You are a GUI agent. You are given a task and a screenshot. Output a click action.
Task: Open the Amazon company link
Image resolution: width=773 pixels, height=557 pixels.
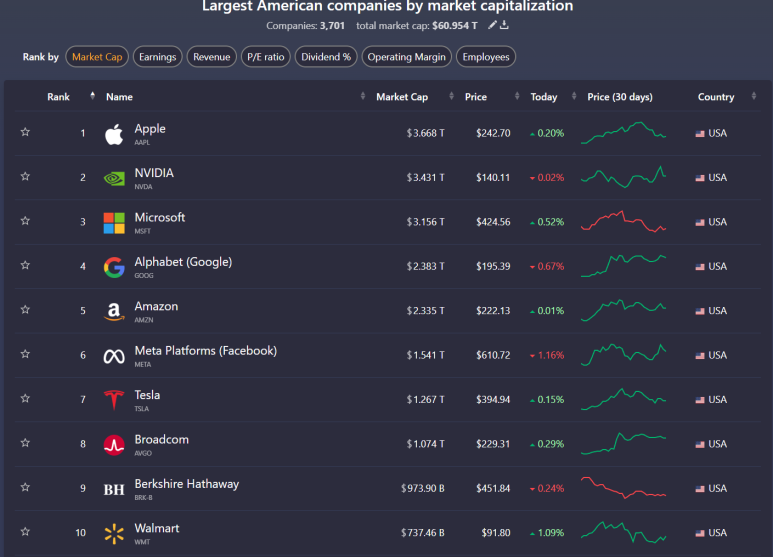pyautogui.click(x=156, y=306)
